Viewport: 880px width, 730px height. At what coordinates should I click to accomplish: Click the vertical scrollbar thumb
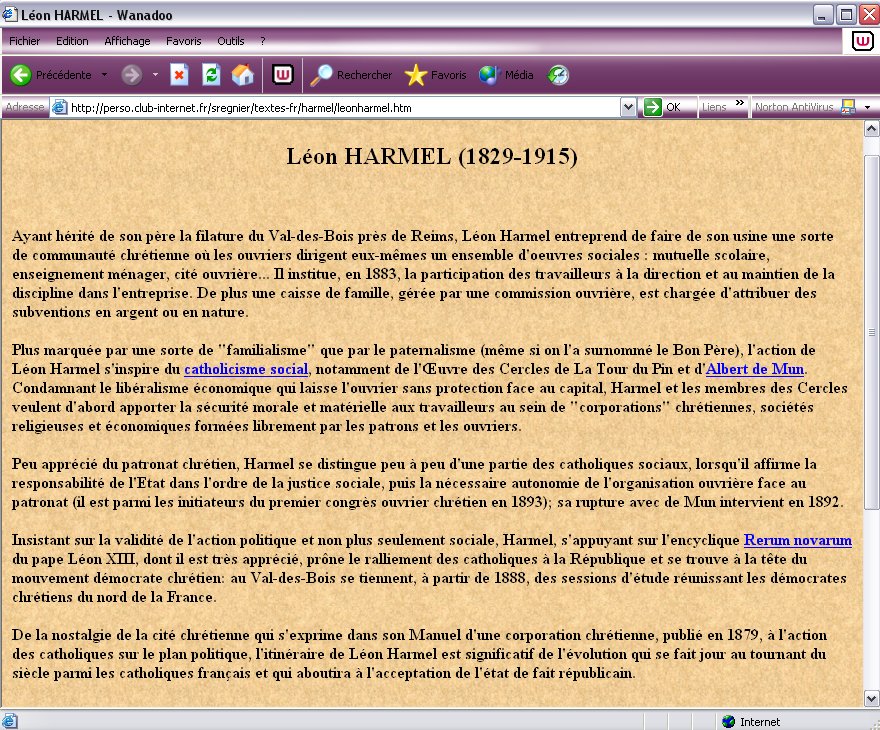pos(872,332)
